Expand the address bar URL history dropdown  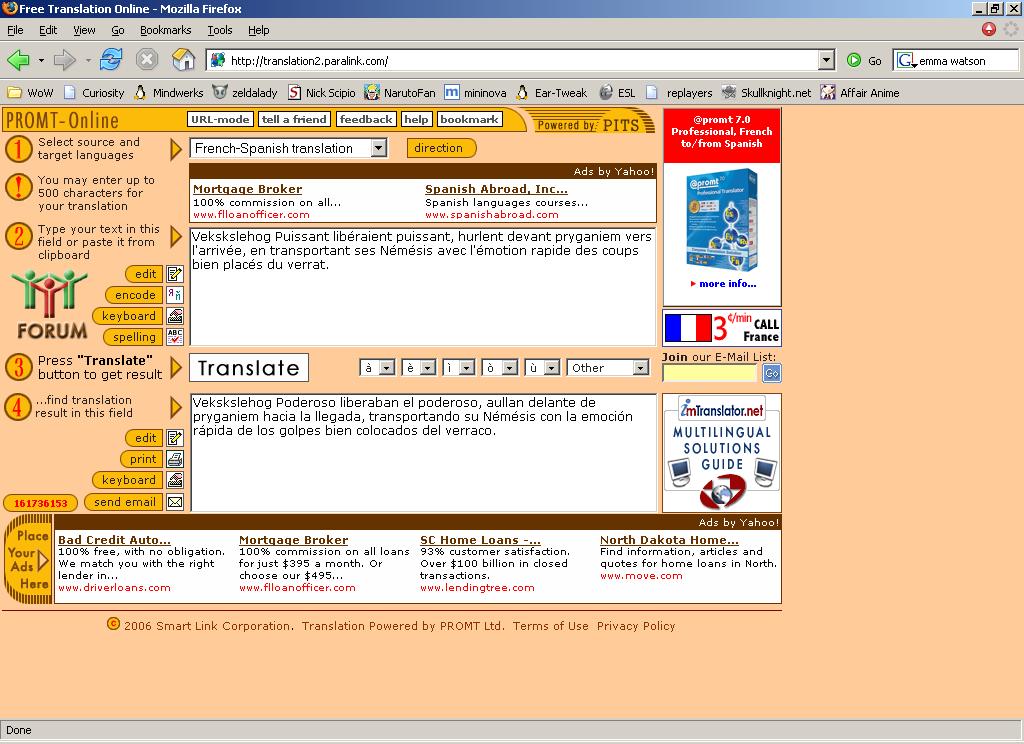(826, 60)
